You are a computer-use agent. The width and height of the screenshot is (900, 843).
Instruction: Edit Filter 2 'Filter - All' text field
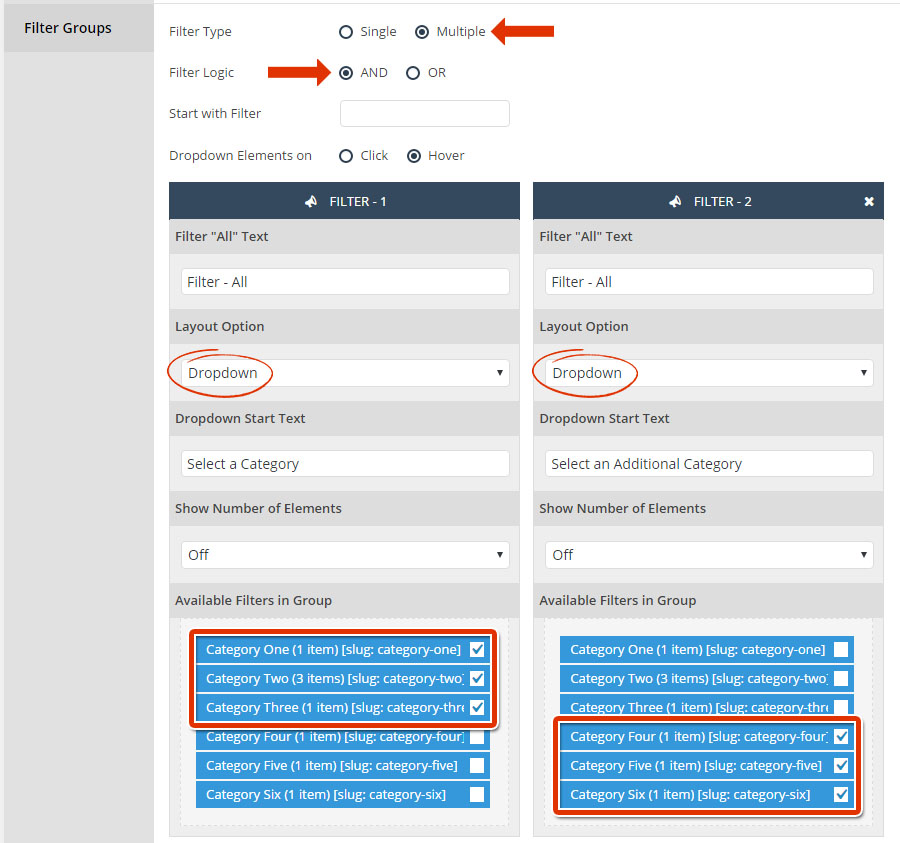click(x=709, y=282)
